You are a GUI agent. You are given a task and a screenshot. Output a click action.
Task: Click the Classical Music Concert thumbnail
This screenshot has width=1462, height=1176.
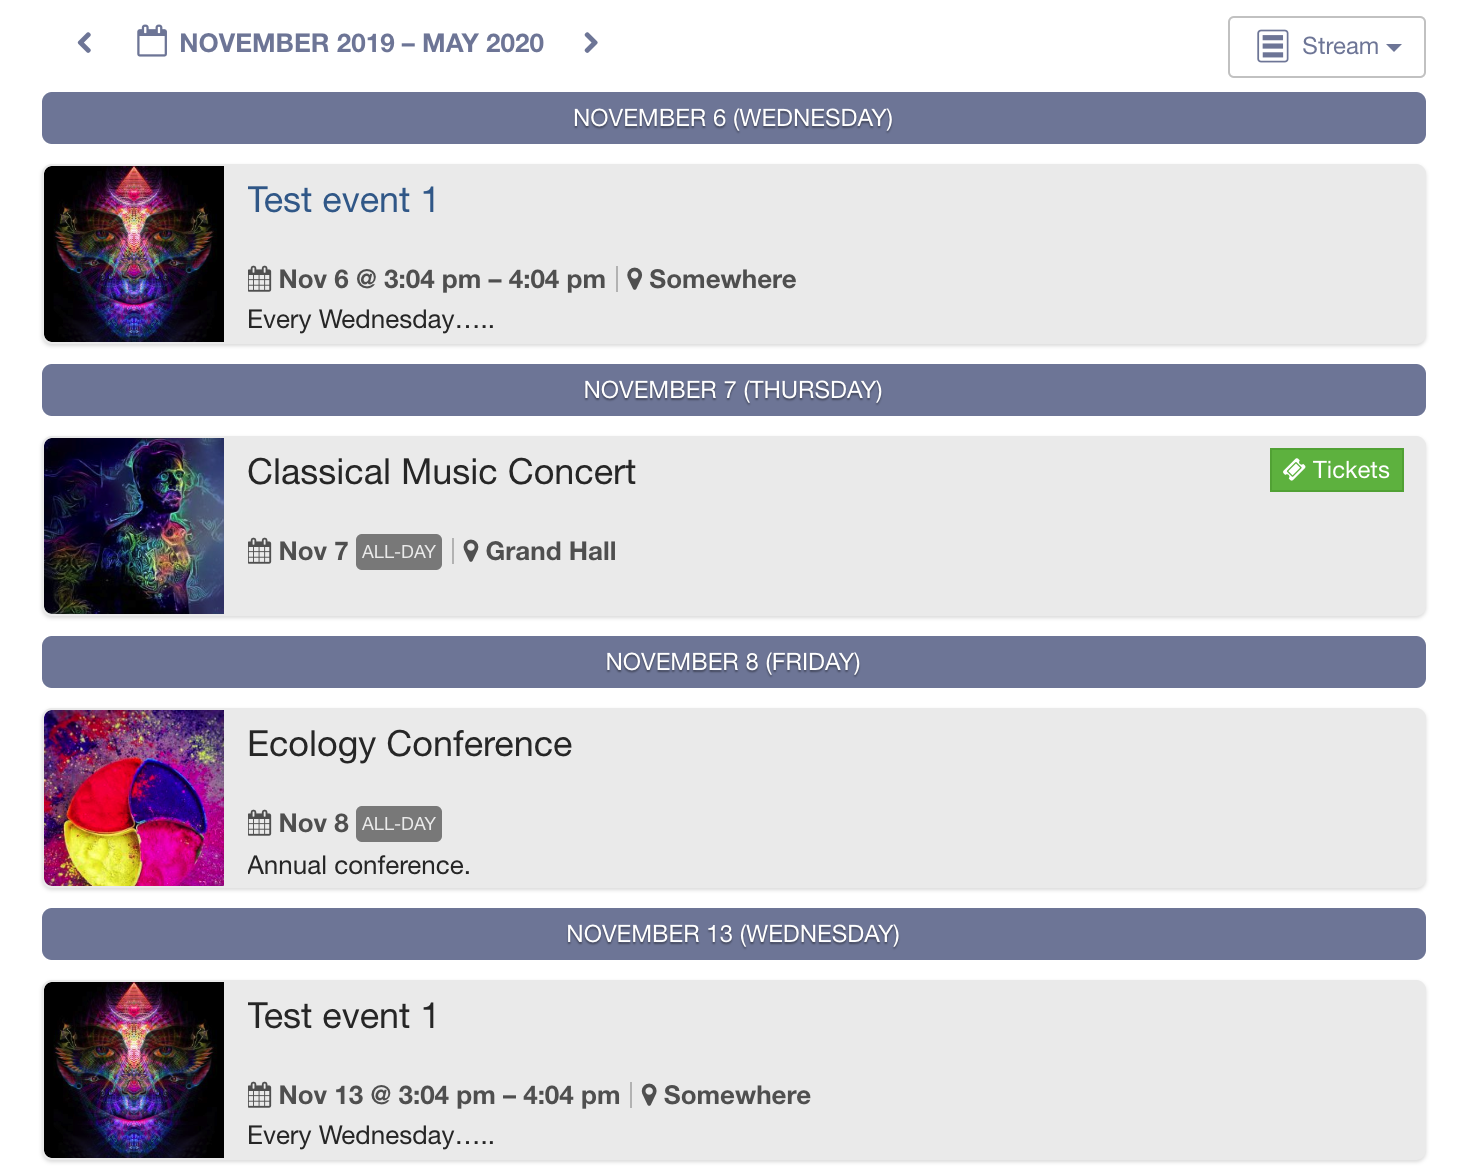click(134, 526)
